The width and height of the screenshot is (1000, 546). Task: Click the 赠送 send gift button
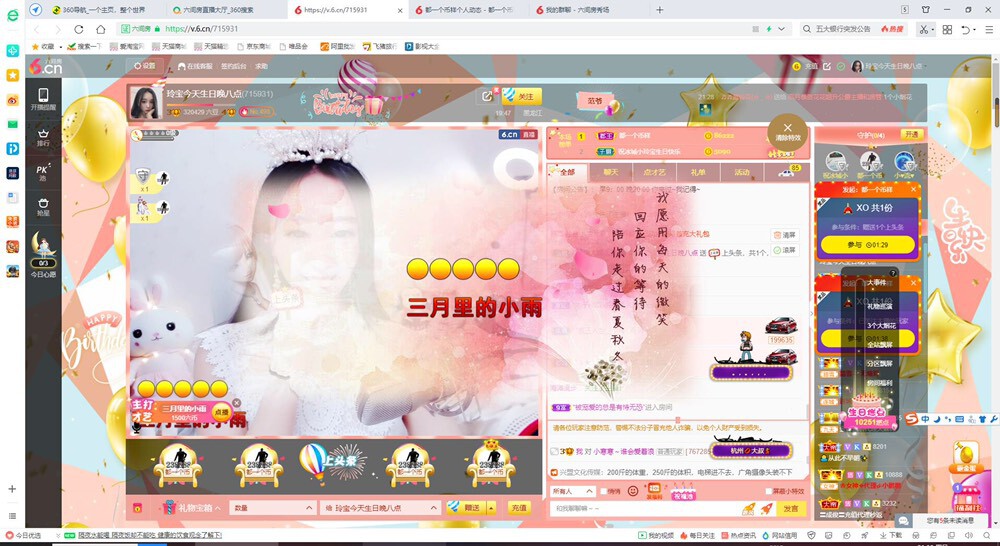(466, 508)
